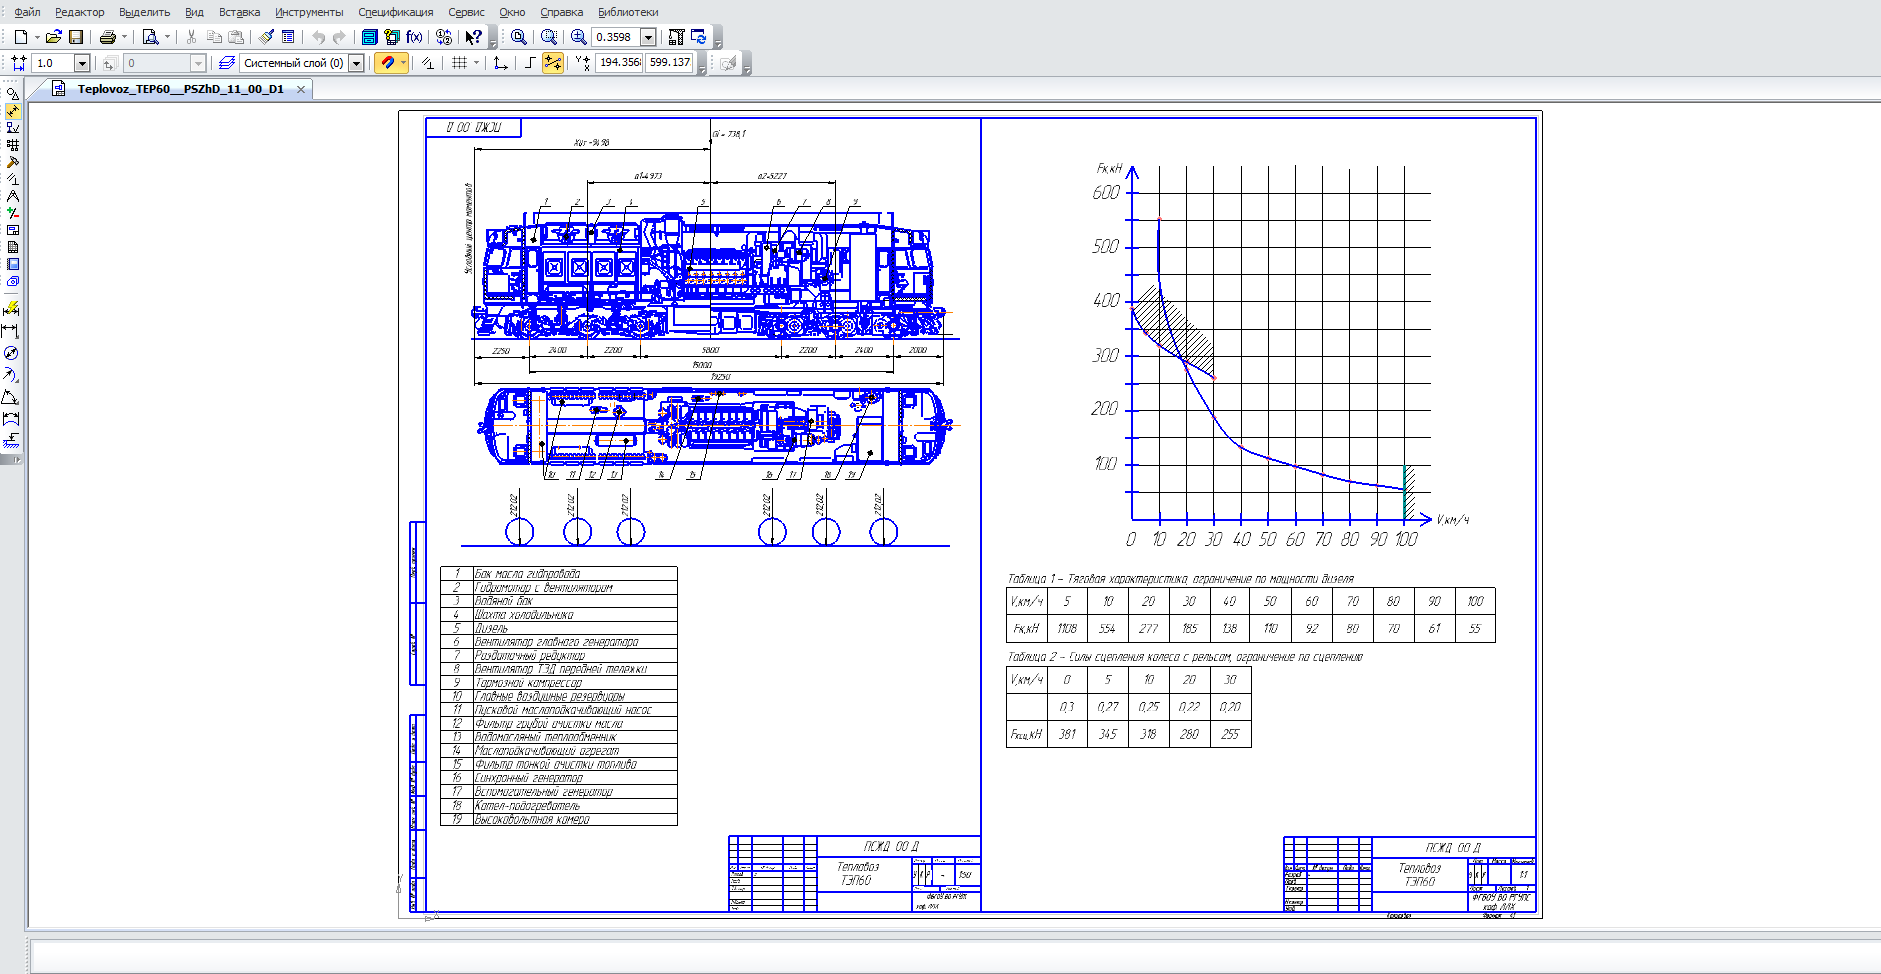Open the Файл menu
The height and width of the screenshot is (974, 1881).
27,12
